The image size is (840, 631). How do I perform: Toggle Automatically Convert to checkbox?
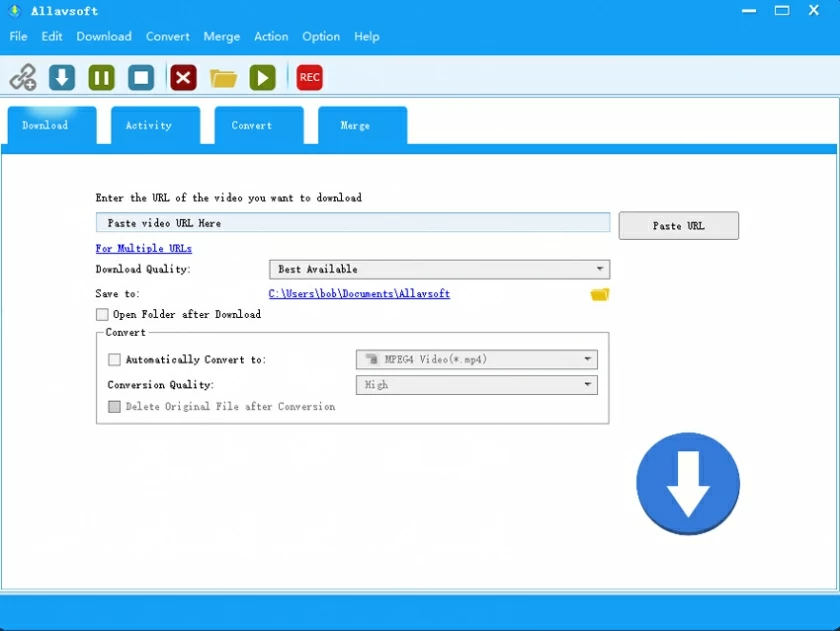(x=114, y=360)
